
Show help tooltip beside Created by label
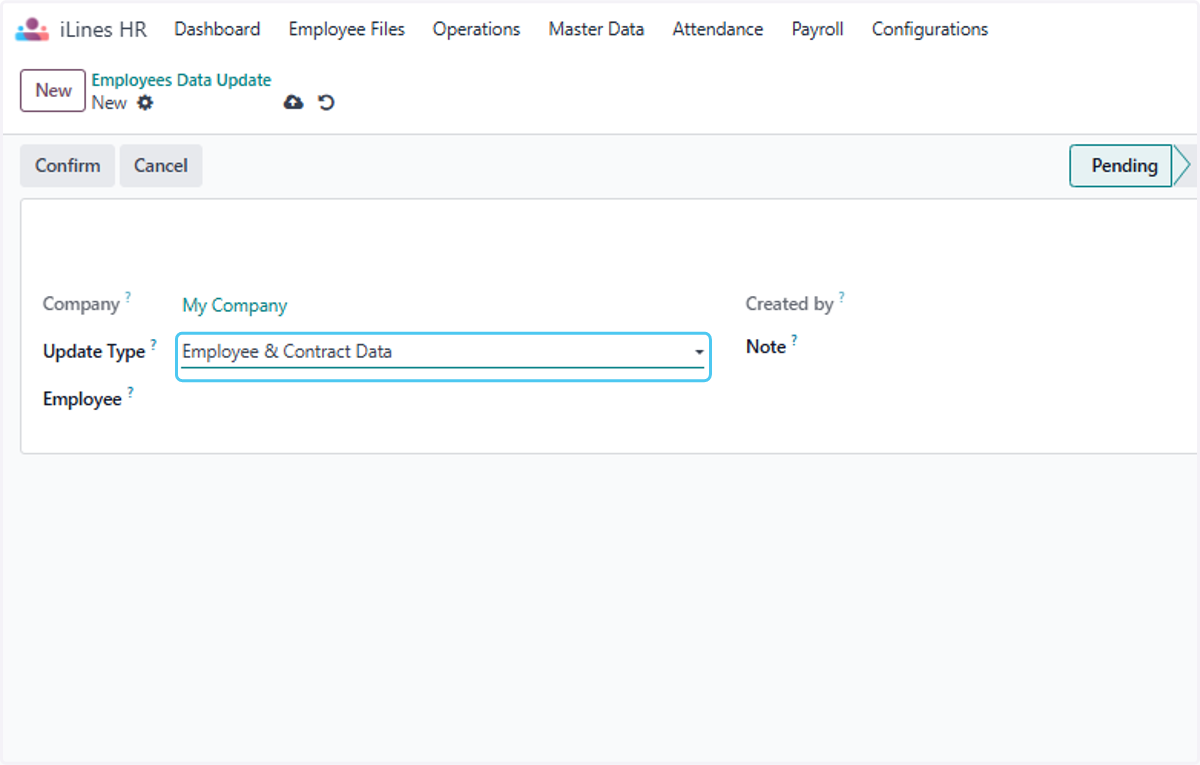click(841, 297)
